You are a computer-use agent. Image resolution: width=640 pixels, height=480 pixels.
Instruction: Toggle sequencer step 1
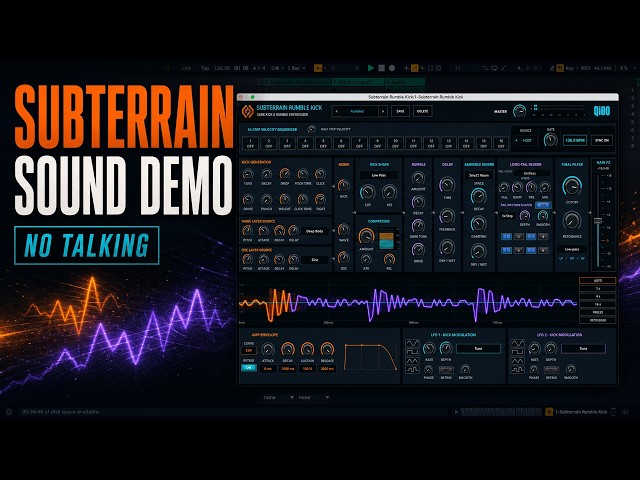tap(250, 143)
